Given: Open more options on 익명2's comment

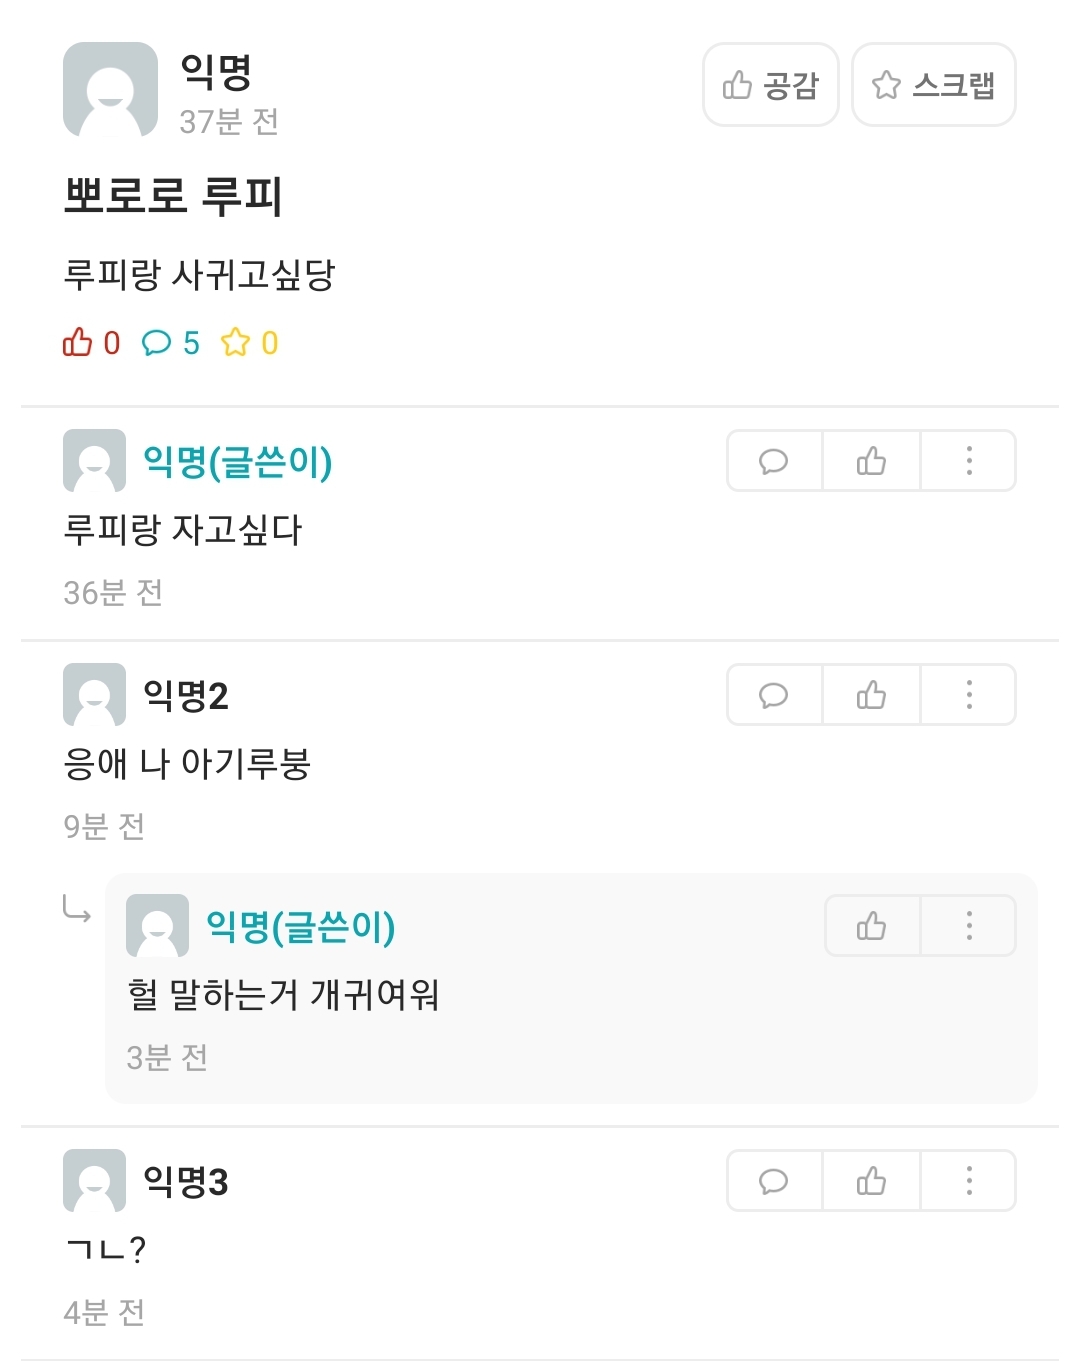Looking at the screenshot, I should pyautogui.click(x=968, y=695).
